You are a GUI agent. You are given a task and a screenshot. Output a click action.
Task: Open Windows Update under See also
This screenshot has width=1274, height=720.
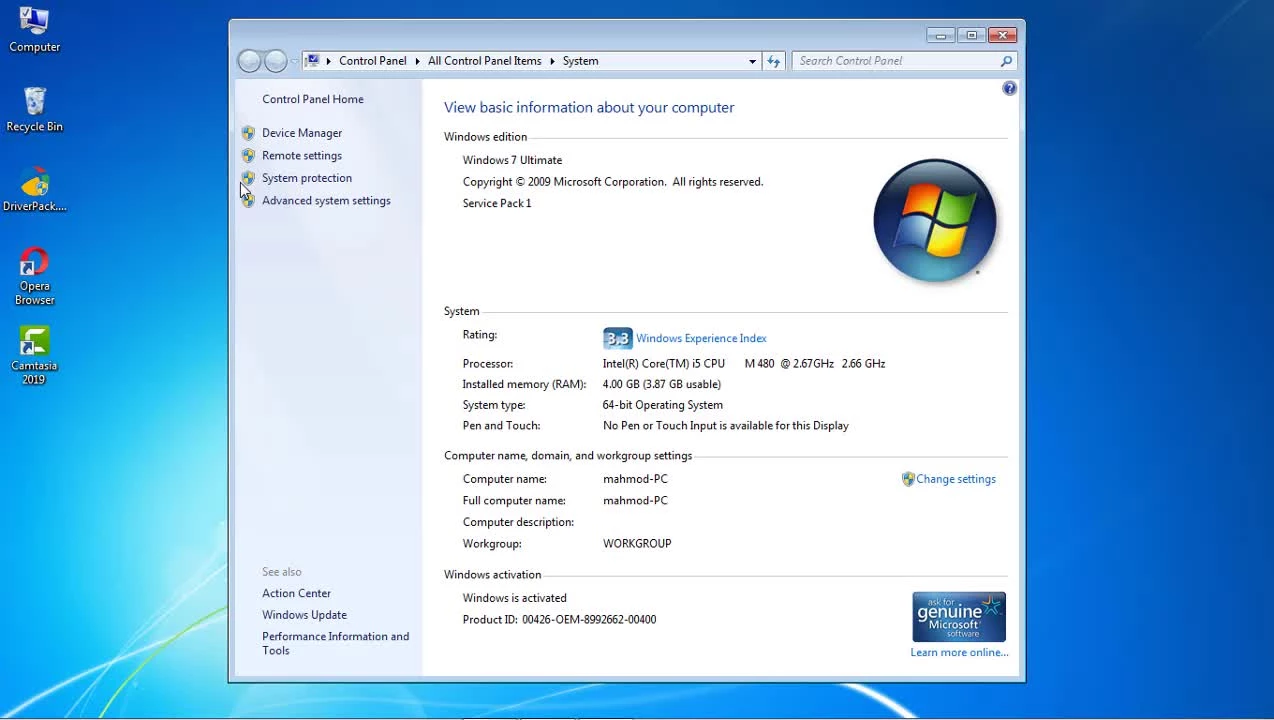pyautogui.click(x=304, y=615)
